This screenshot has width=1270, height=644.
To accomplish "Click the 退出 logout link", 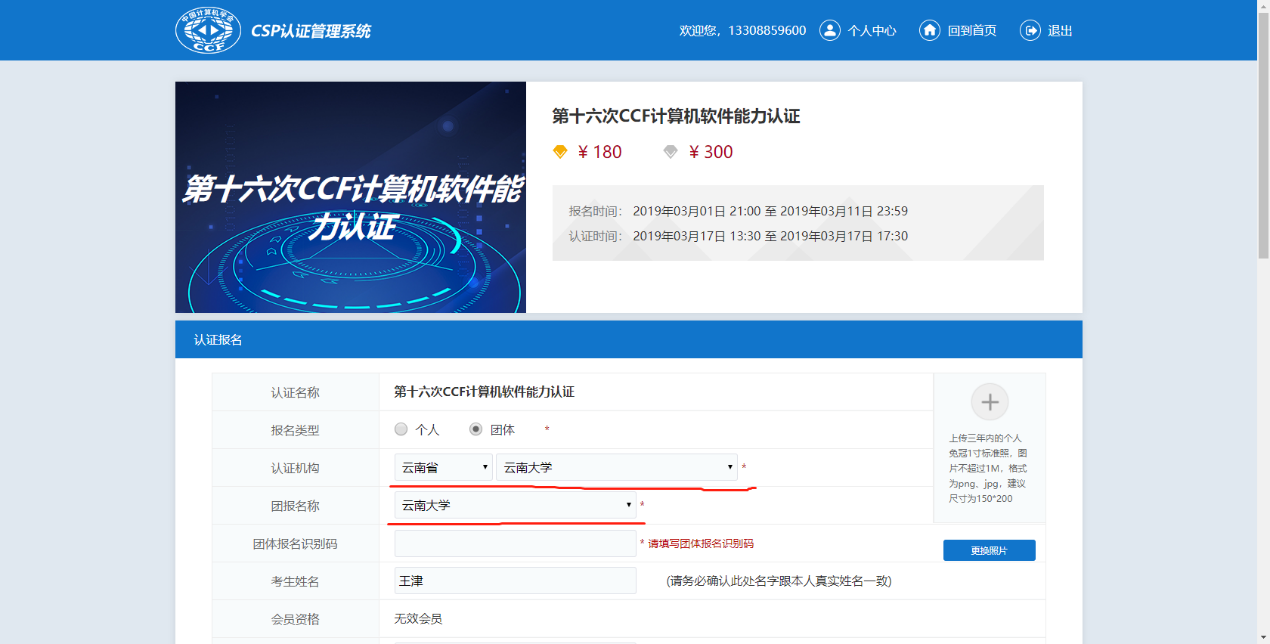I will tap(1059, 31).
